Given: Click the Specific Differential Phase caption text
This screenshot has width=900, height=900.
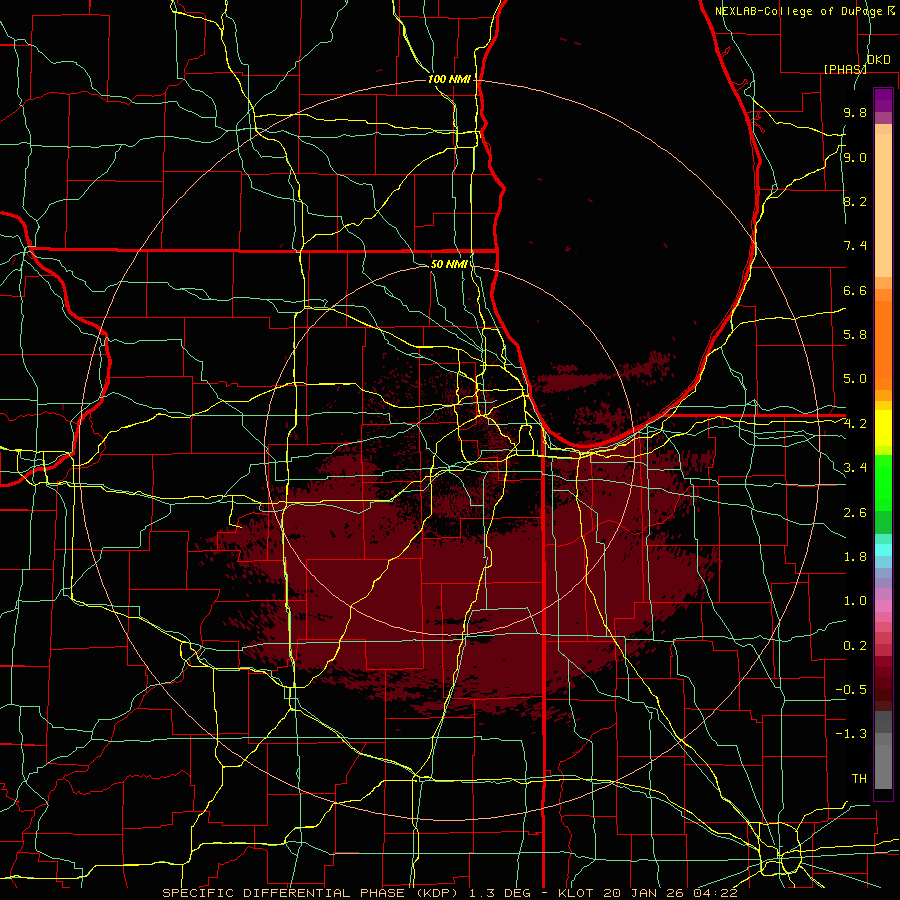Looking at the screenshot, I should coord(449,893).
